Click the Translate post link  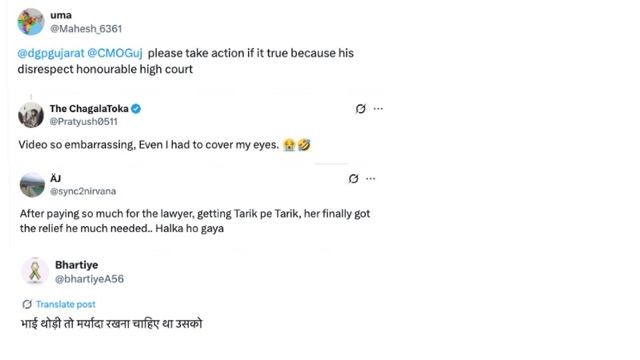coord(66,304)
